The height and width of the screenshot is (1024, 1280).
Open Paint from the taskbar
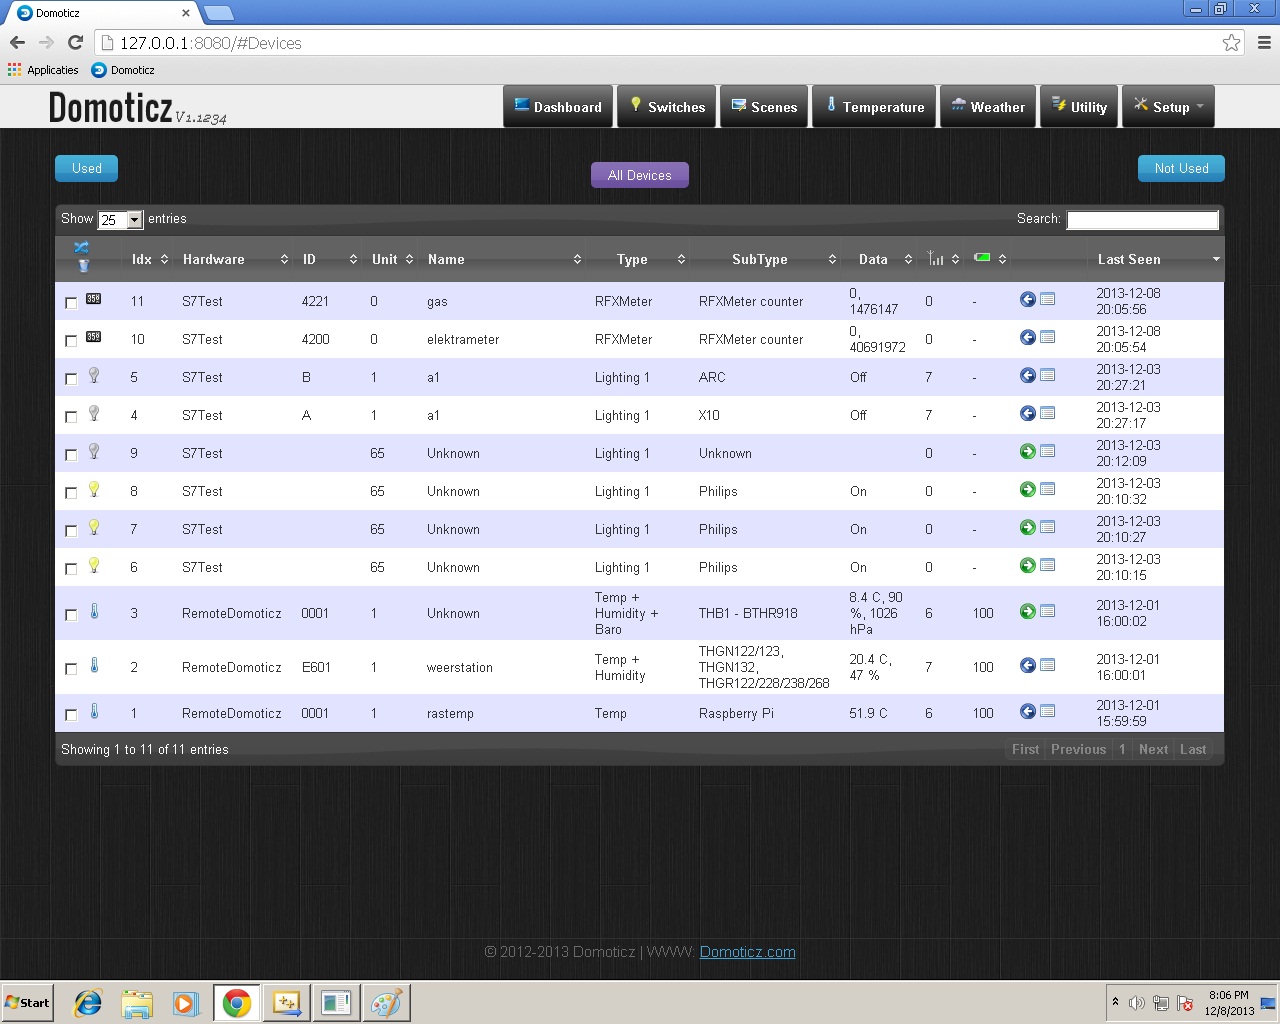385,1003
